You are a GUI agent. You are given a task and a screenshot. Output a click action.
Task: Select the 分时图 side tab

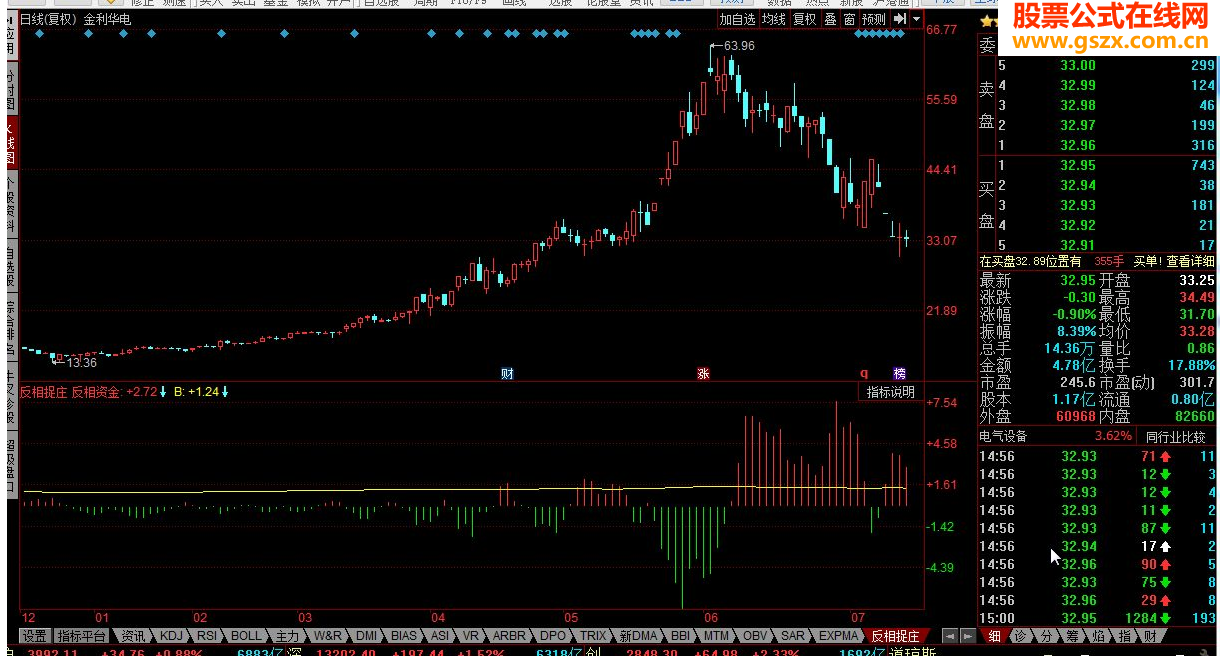[11, 90]
